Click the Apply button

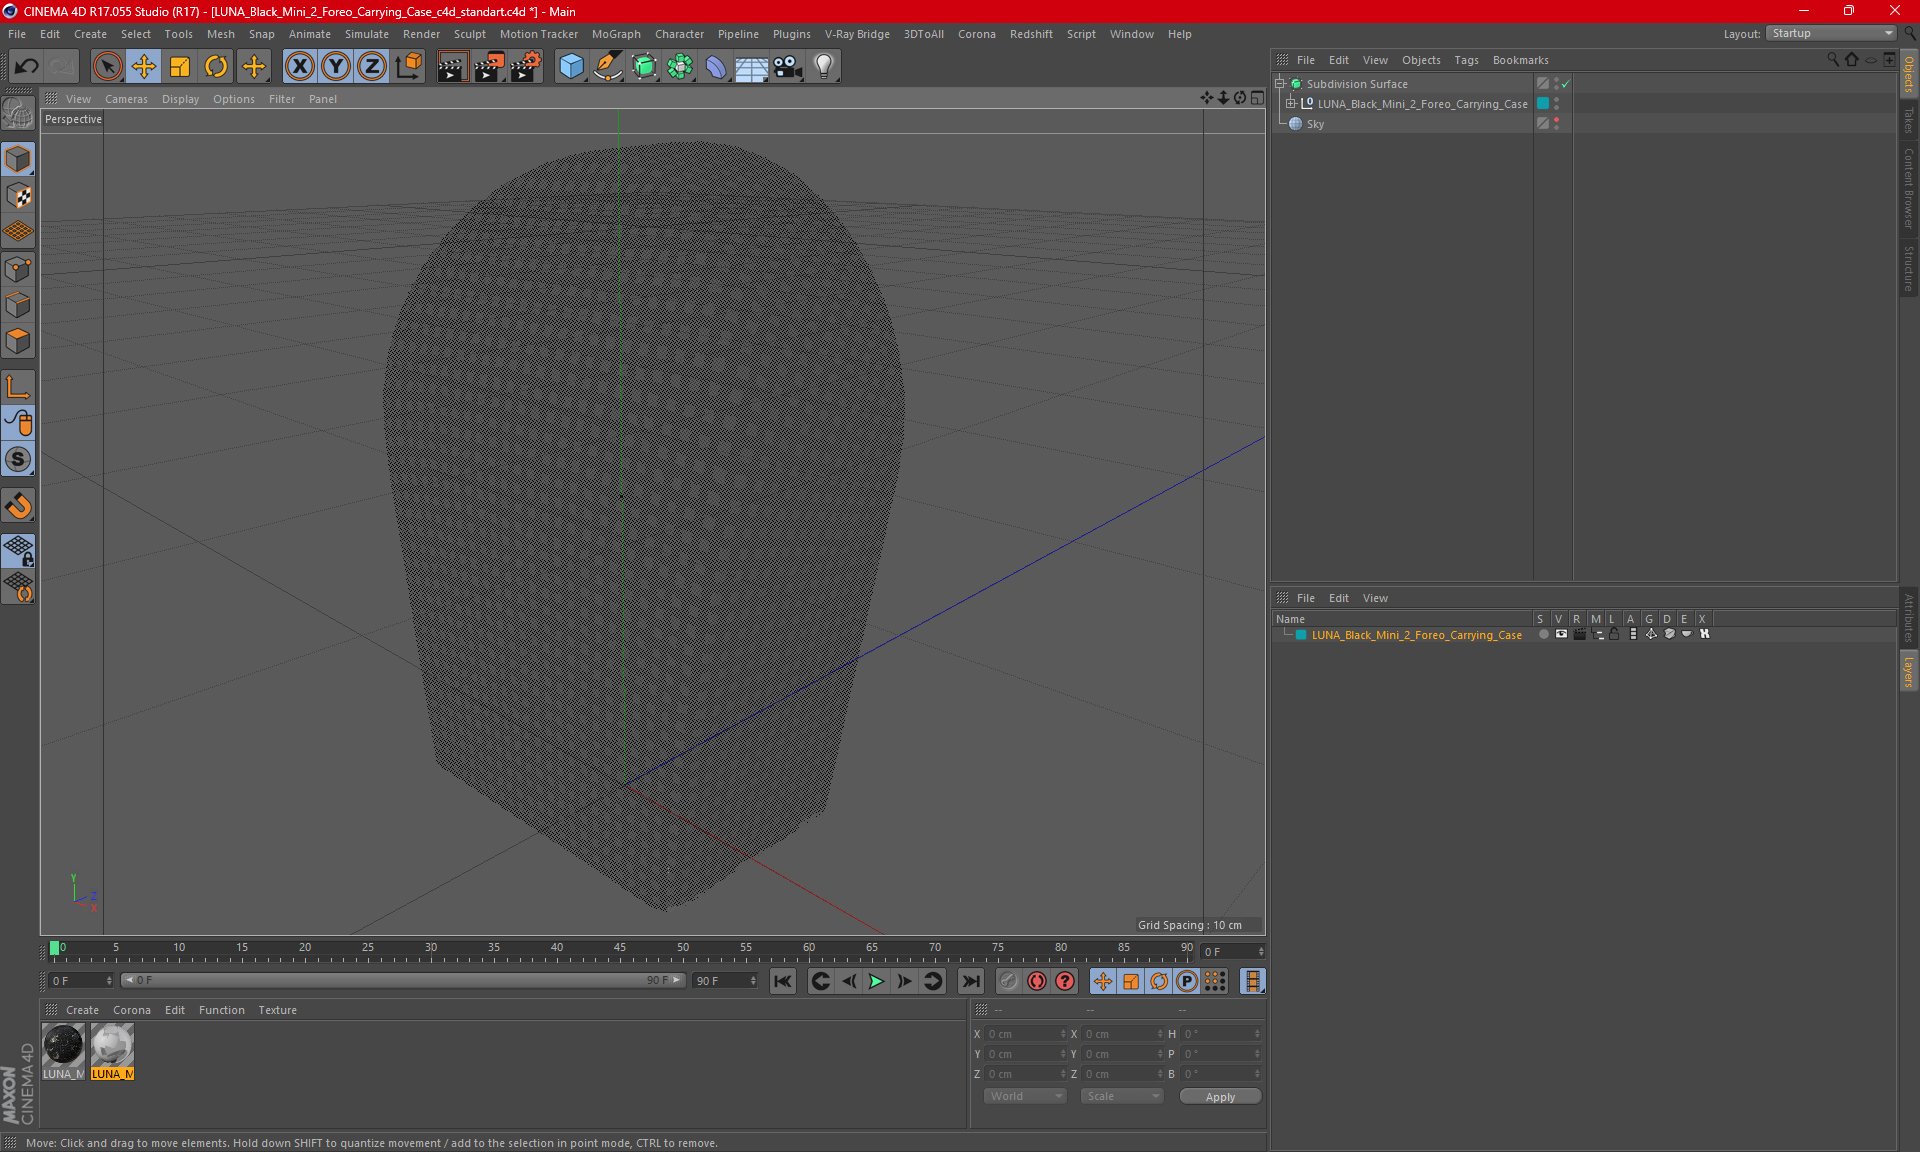[x=1220, y=1097]
